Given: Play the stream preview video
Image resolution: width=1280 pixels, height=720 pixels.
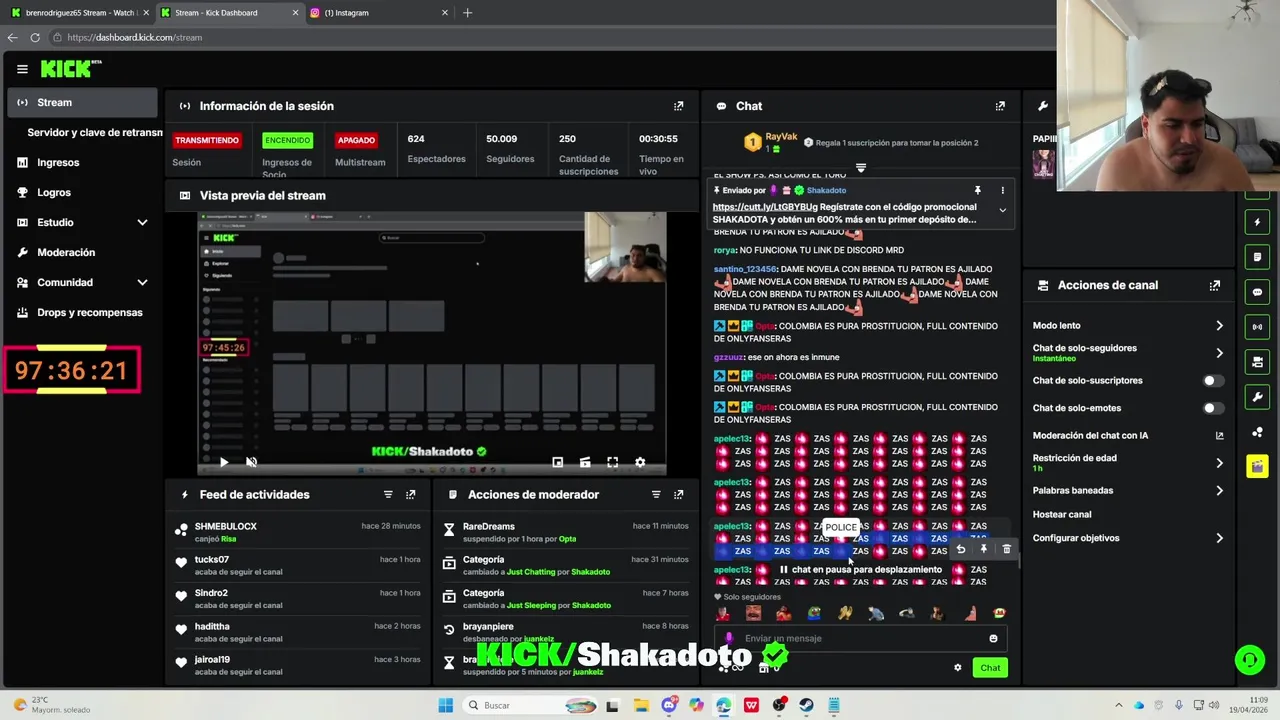Looking at the screenshot, I should 224,462.
